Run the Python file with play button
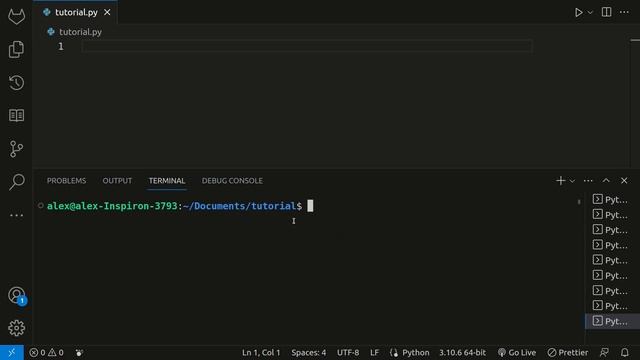 point(578,12)
